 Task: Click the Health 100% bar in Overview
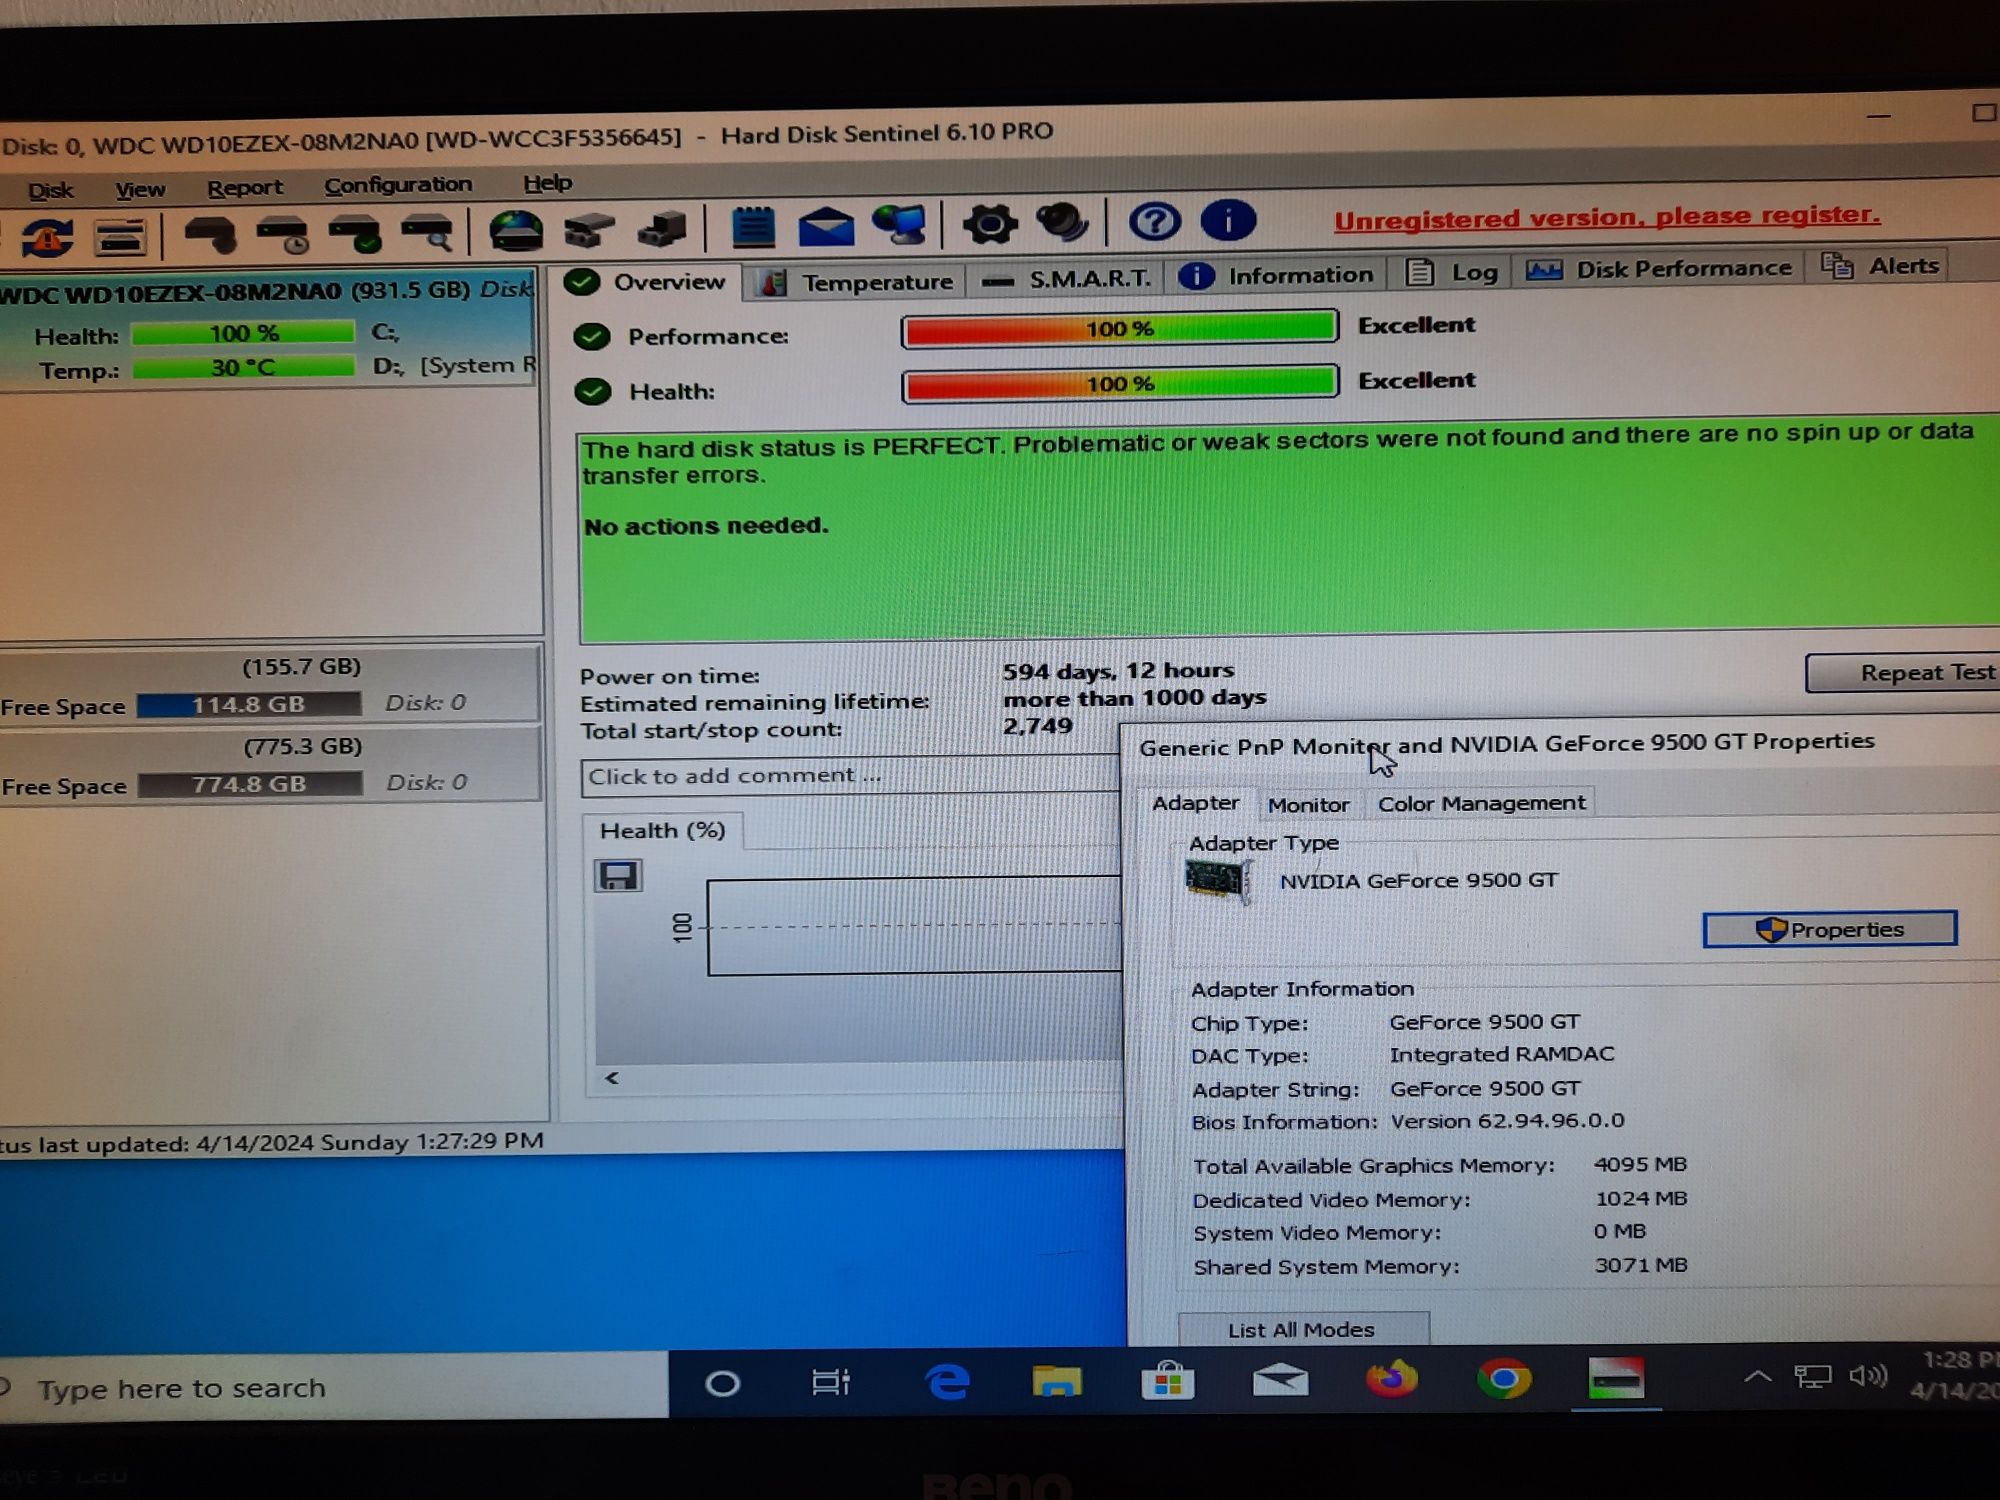click(x=1119, y=384)
